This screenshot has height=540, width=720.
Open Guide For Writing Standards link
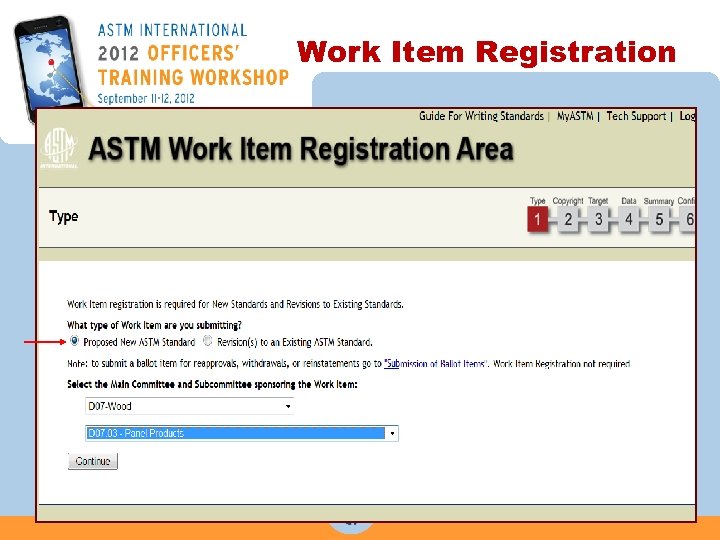click(481, 116)
